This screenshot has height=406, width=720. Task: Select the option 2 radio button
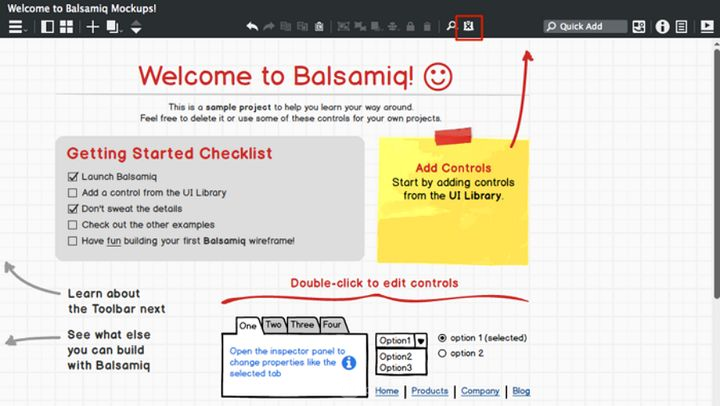click(x=442, y=354)
